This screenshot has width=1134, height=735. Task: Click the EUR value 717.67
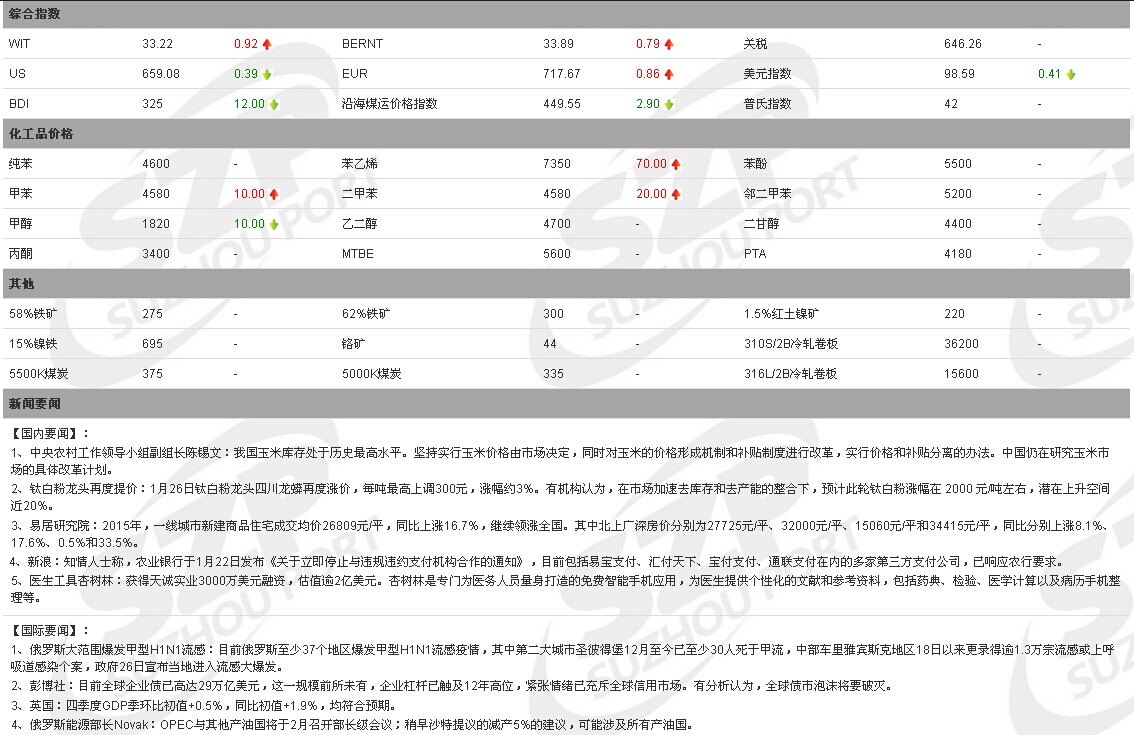tap(562, 74)
